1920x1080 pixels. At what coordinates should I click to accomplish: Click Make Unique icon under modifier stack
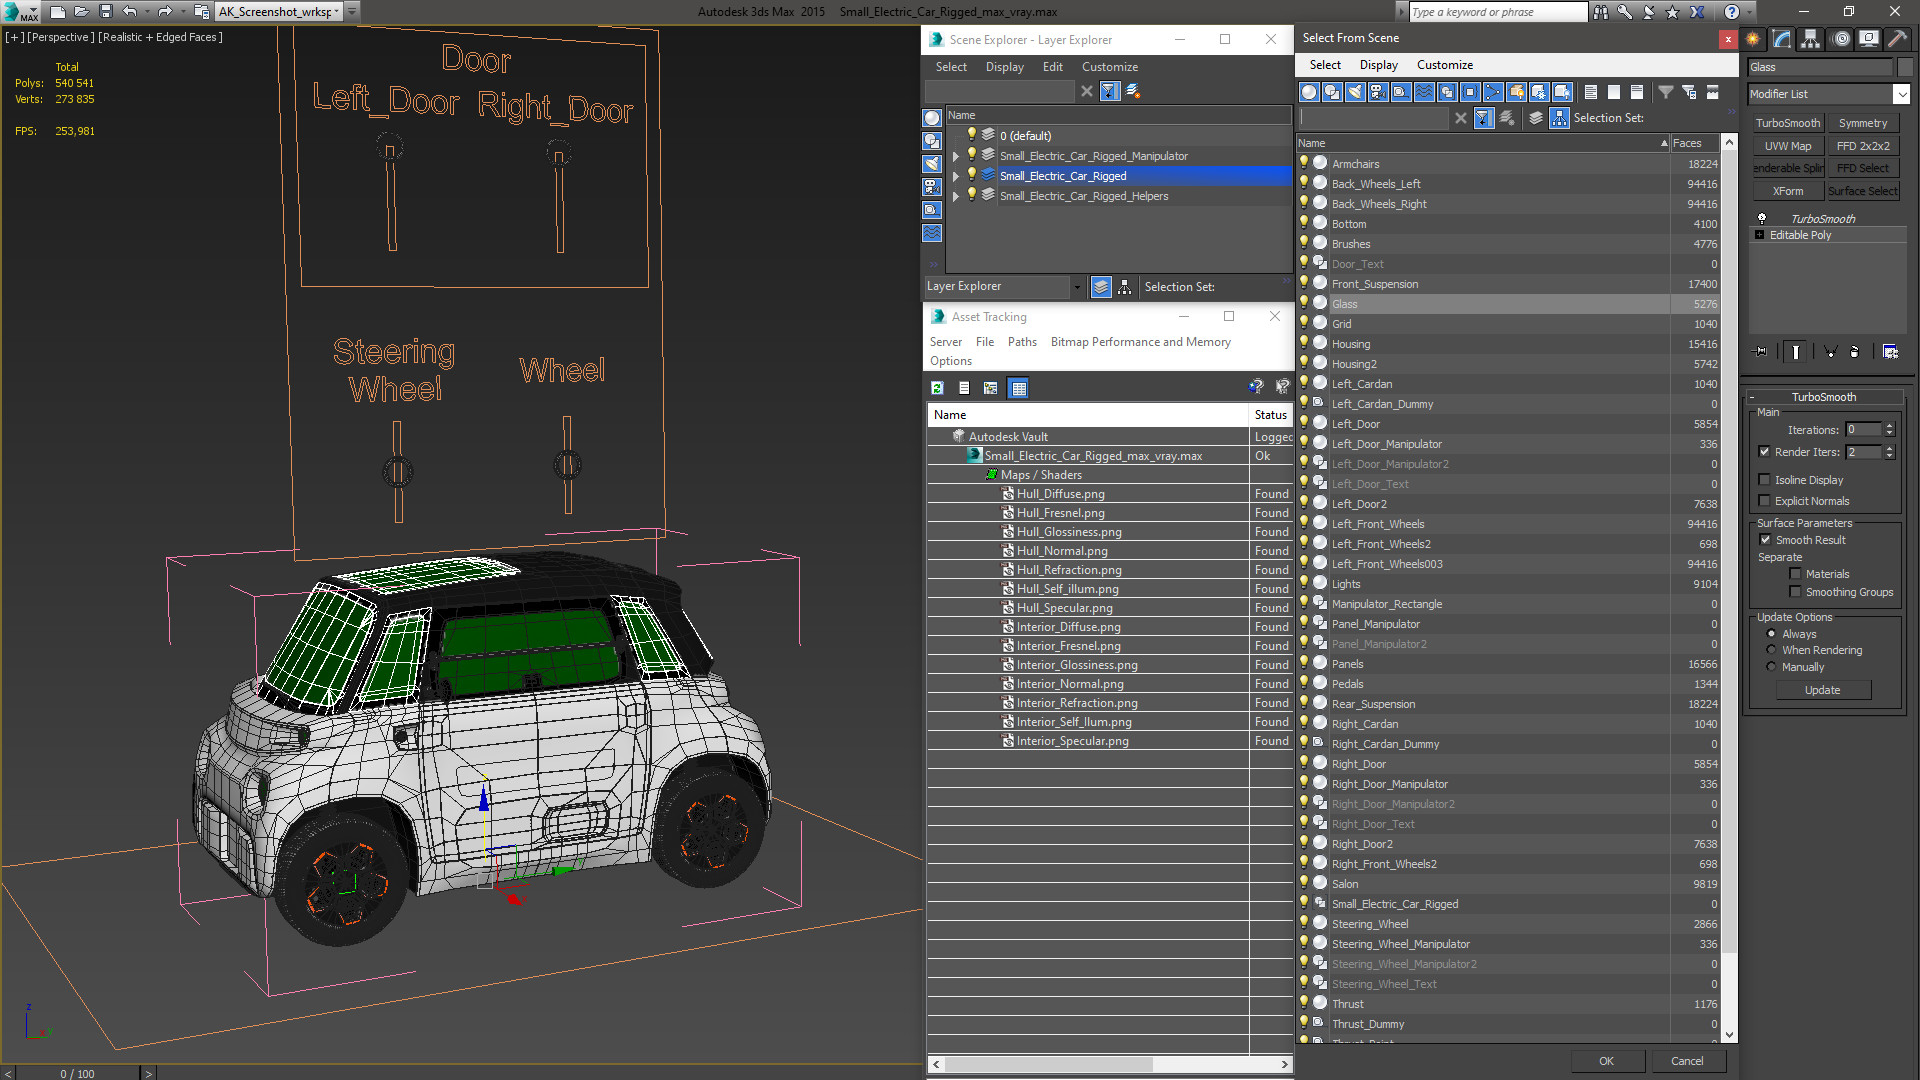click(x=1830, y=352)
